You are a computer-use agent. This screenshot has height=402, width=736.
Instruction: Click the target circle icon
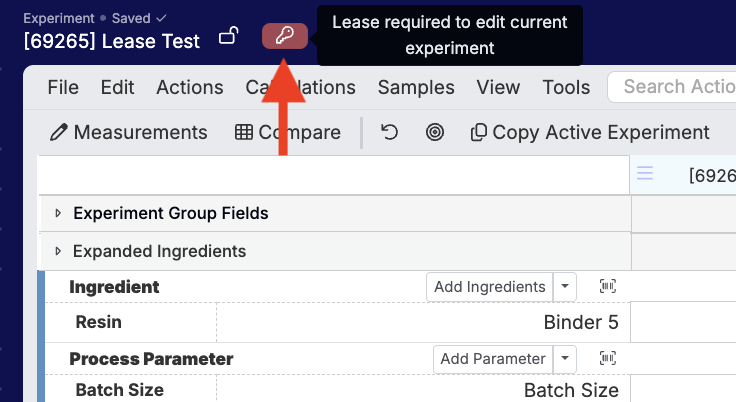[435, 132]
